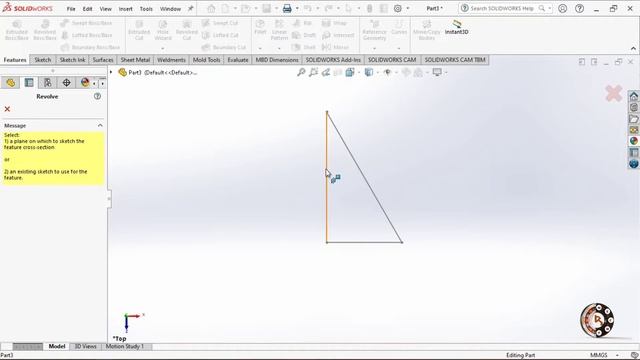Click the SOLIDWORKS logo
This screenshot has height=360, width=640.
tap(27, 8)
